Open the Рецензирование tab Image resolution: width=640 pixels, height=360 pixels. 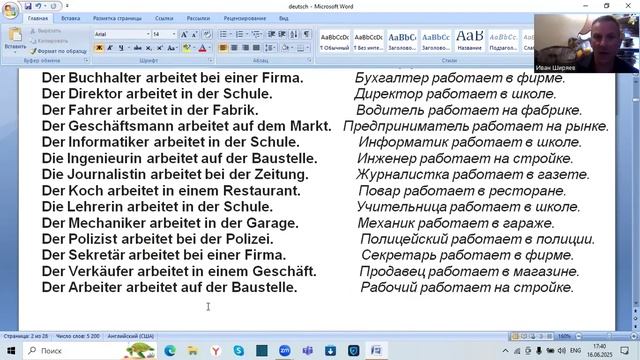click(244, 18)
